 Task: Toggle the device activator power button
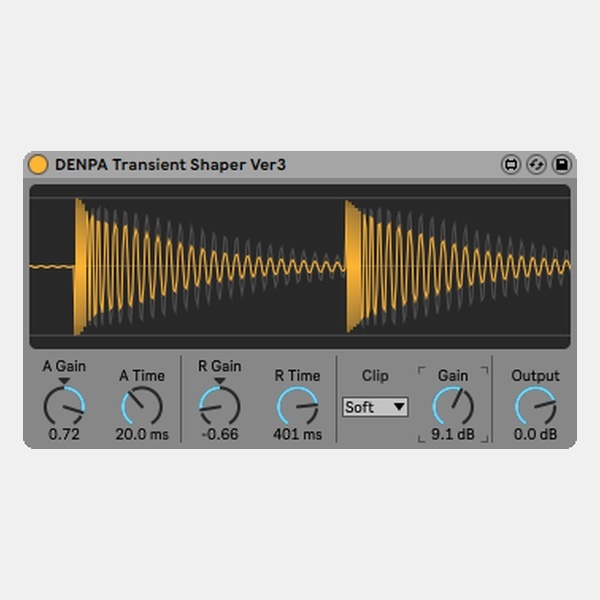point(38,165)
